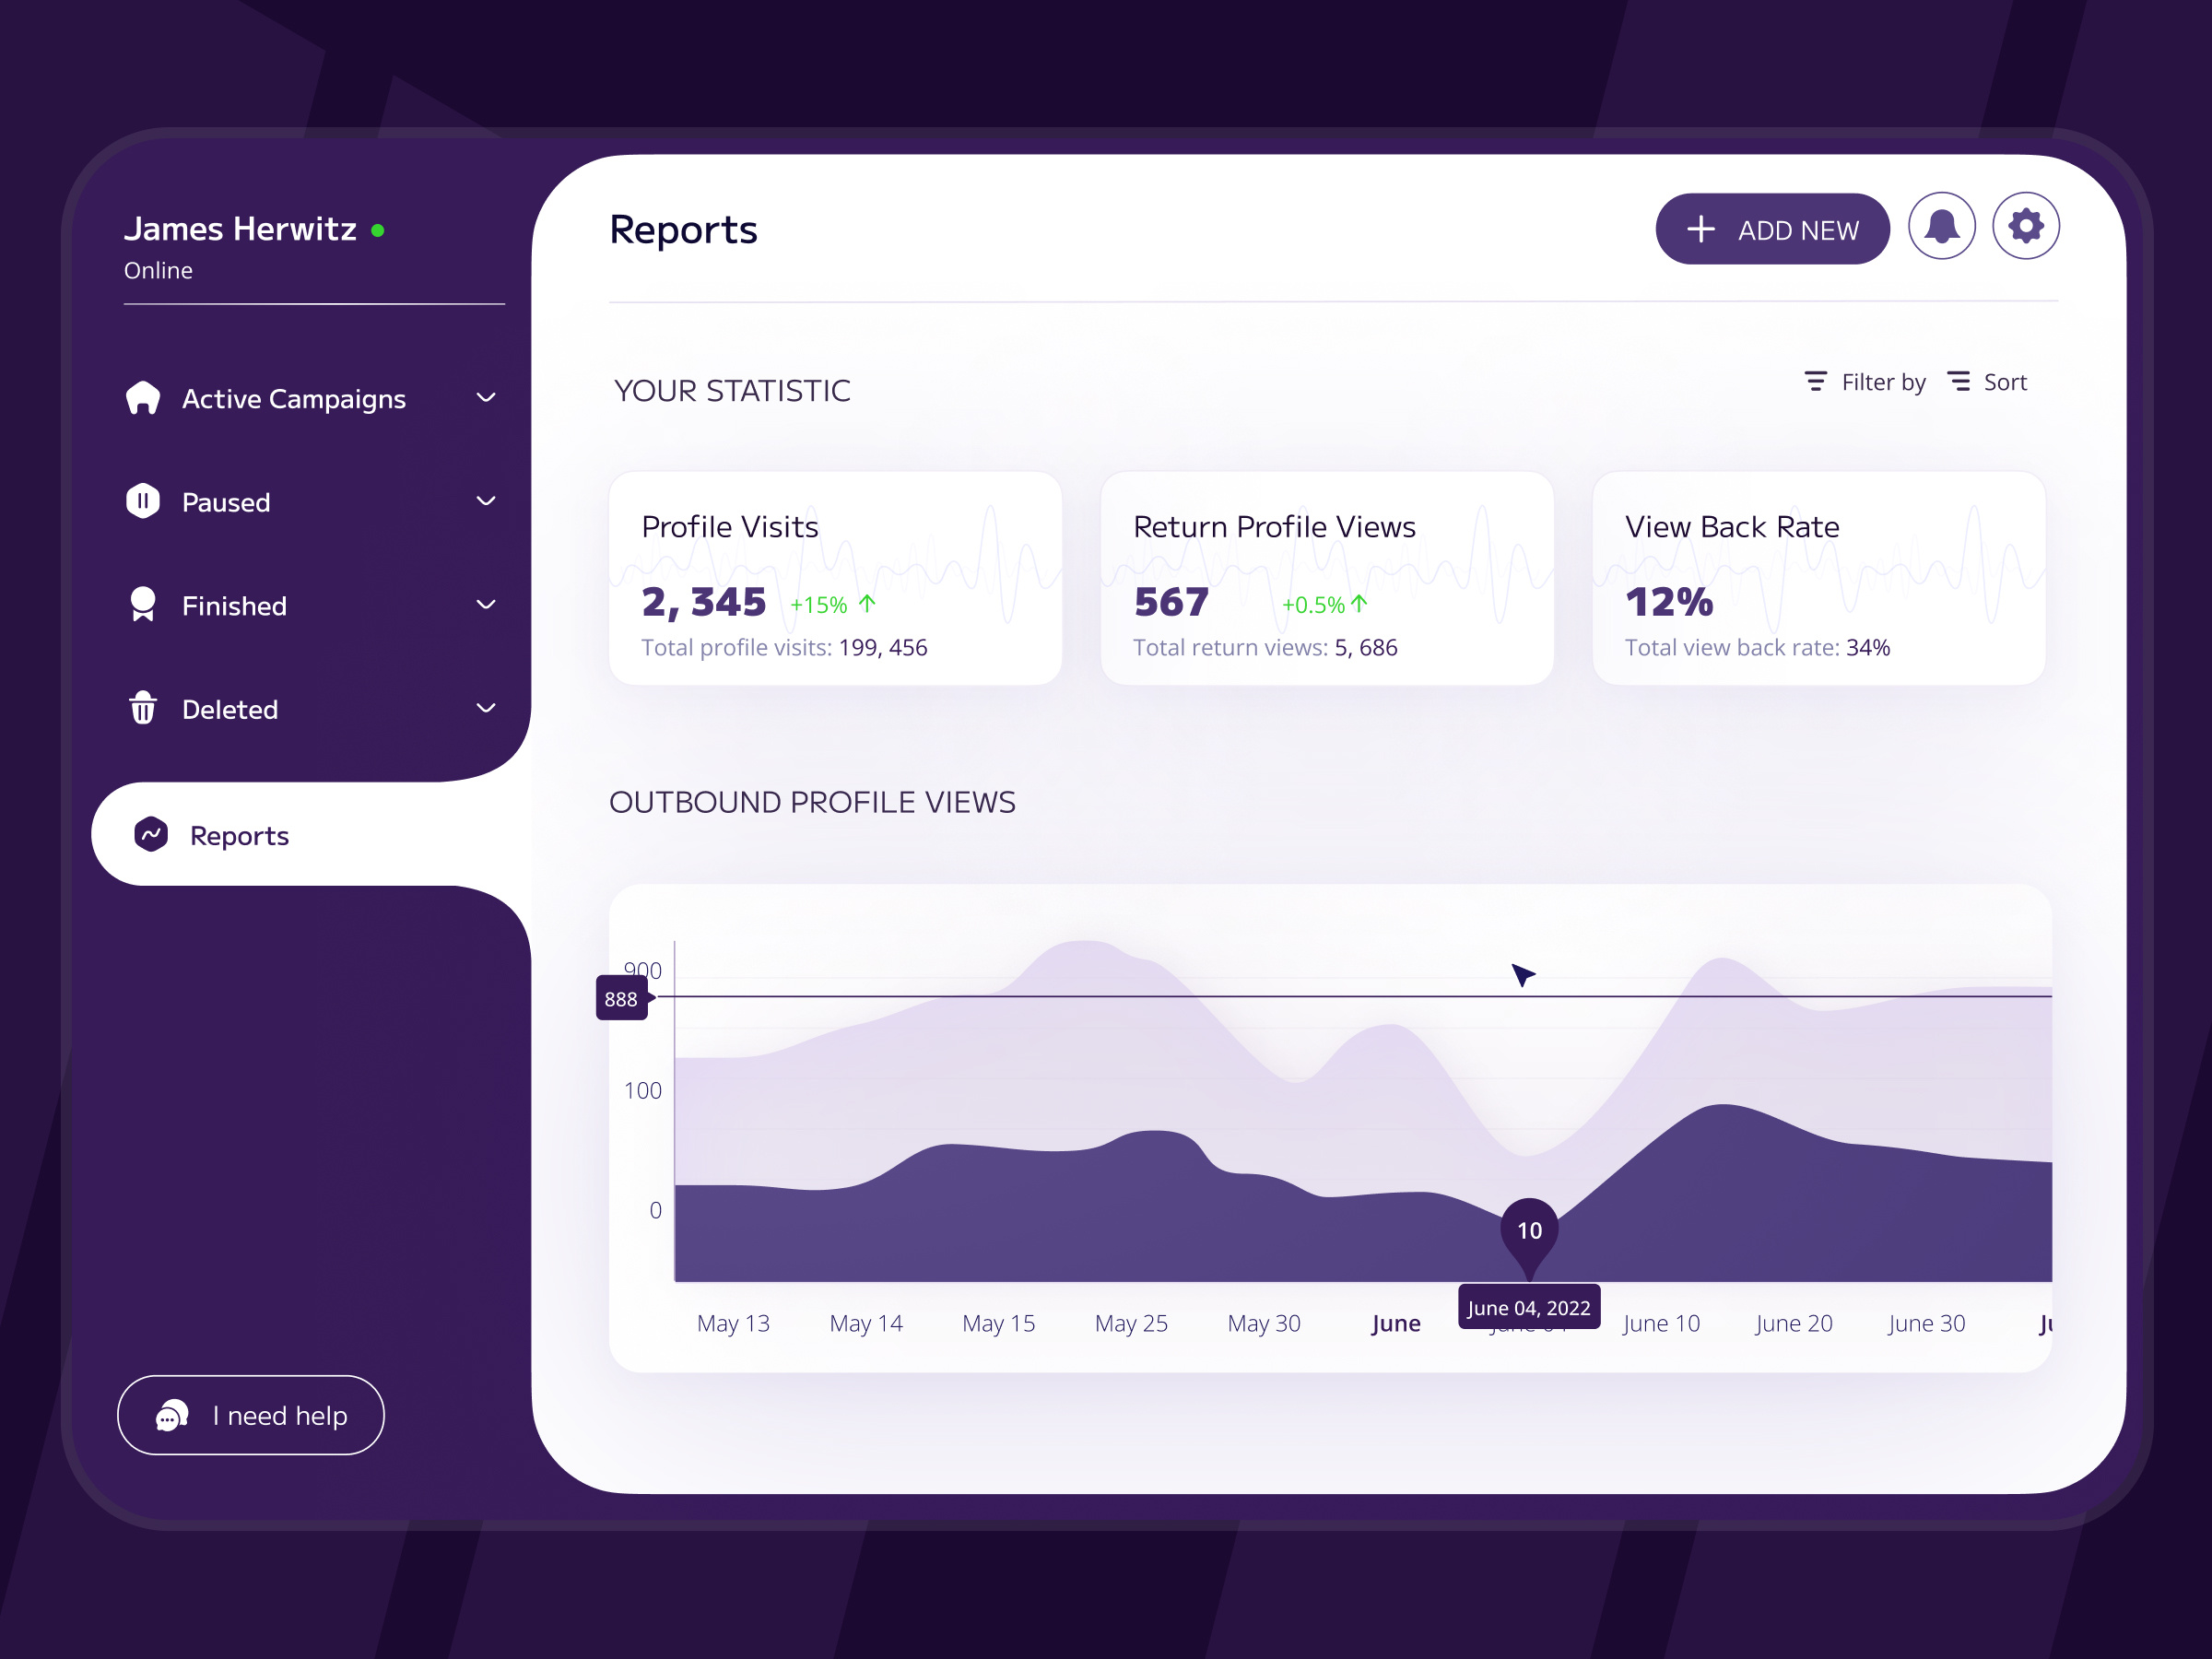Click the I need help button

coord(251,1415)
